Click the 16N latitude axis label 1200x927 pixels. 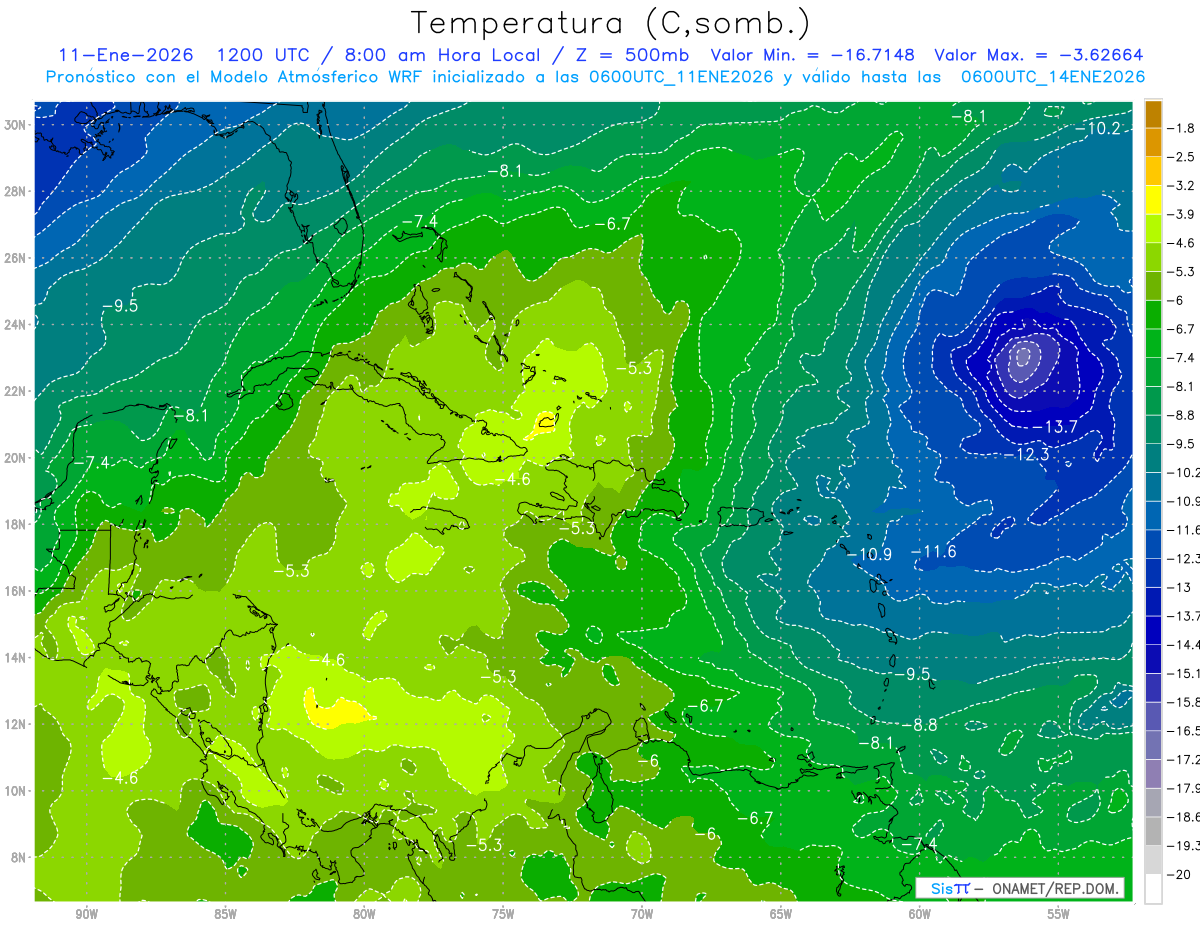coord(17,591)
